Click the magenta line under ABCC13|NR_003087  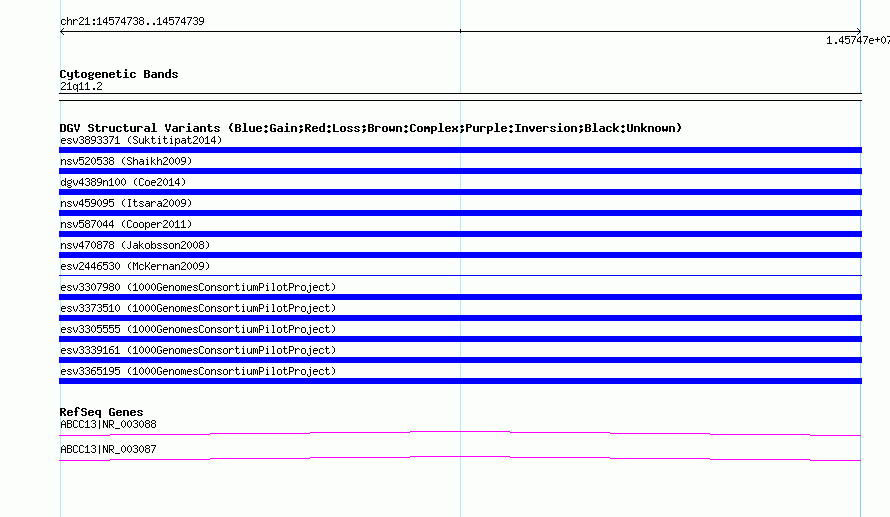click(x=460, y=458)
